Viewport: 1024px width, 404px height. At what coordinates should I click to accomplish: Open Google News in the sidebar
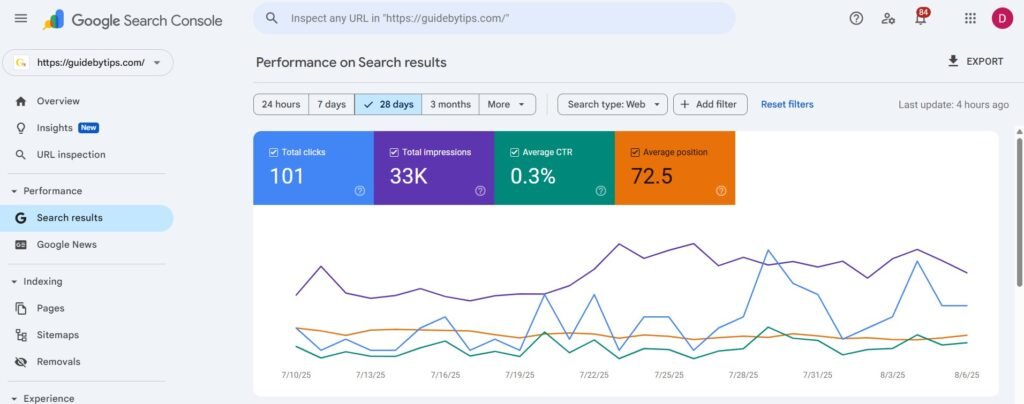point(66,244)
